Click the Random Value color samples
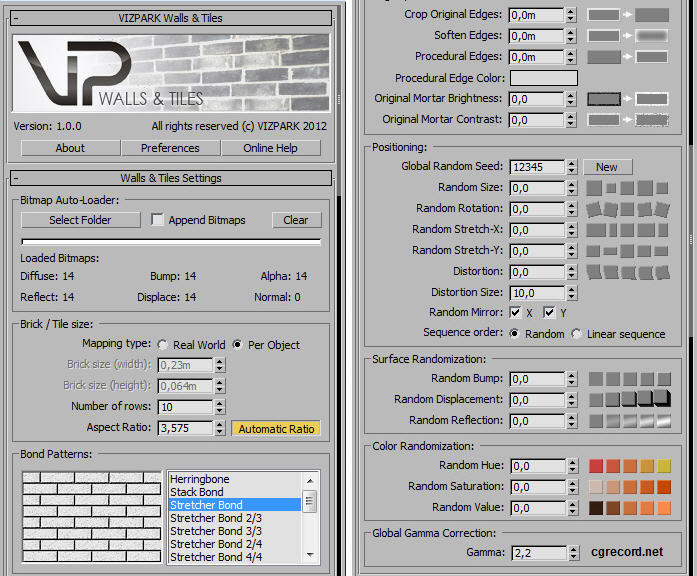697x576 pixels. tap(630, 508)
